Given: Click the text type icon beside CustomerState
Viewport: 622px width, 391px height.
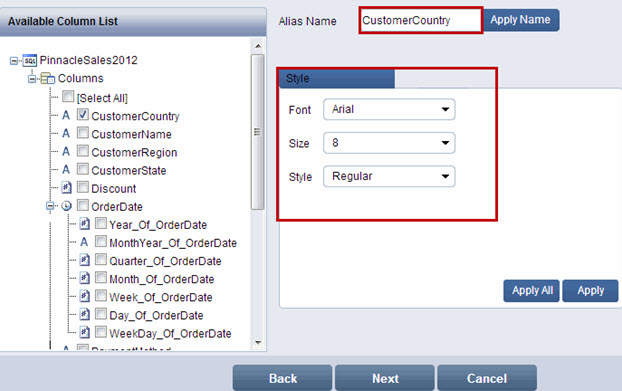Looking at the screenshot, I should (x=66, y=170).
